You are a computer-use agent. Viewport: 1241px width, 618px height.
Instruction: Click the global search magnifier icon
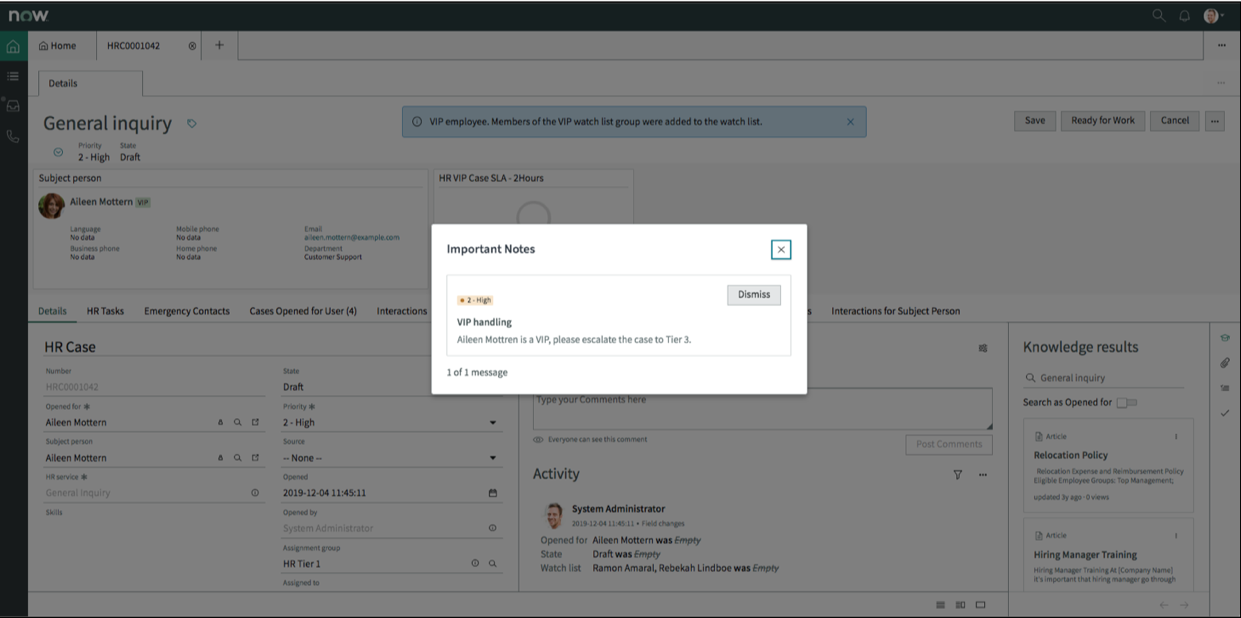click(1159, 16)
